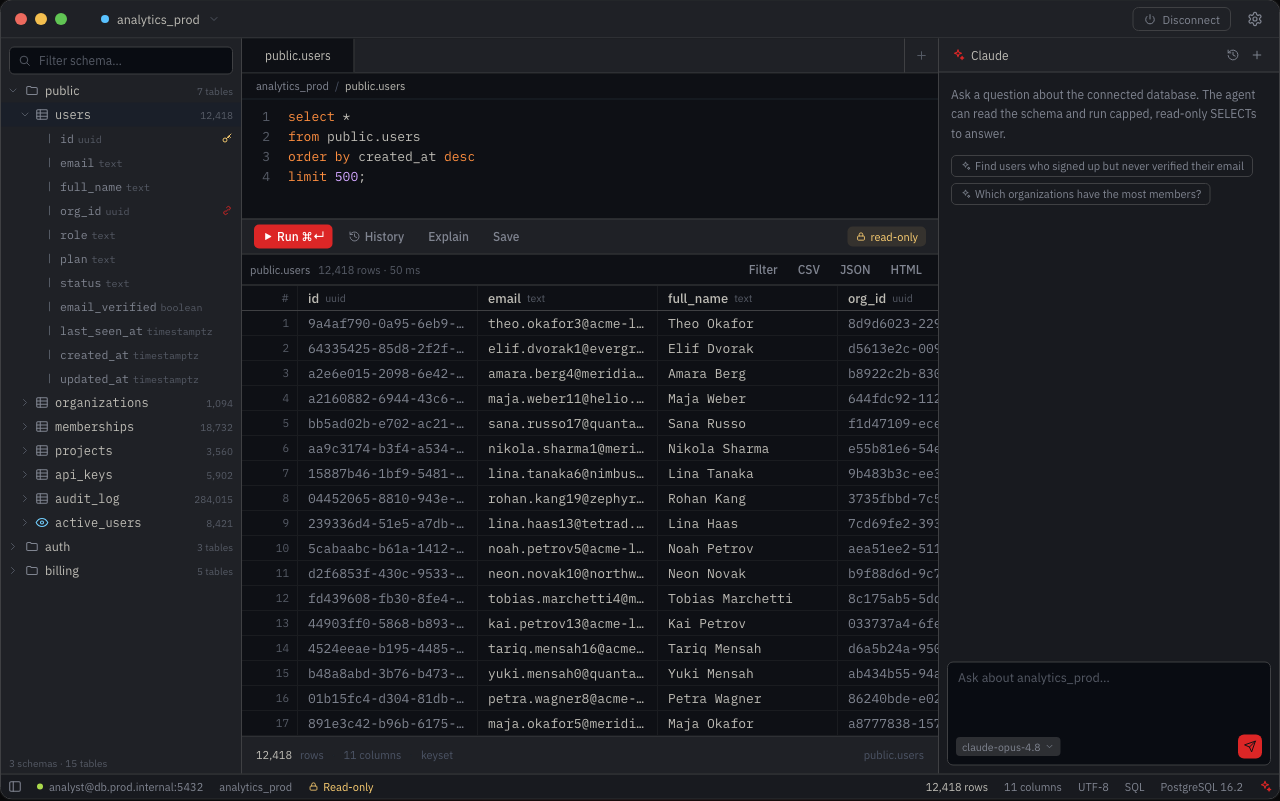Export results as CSV

click(x=809, y=270)
